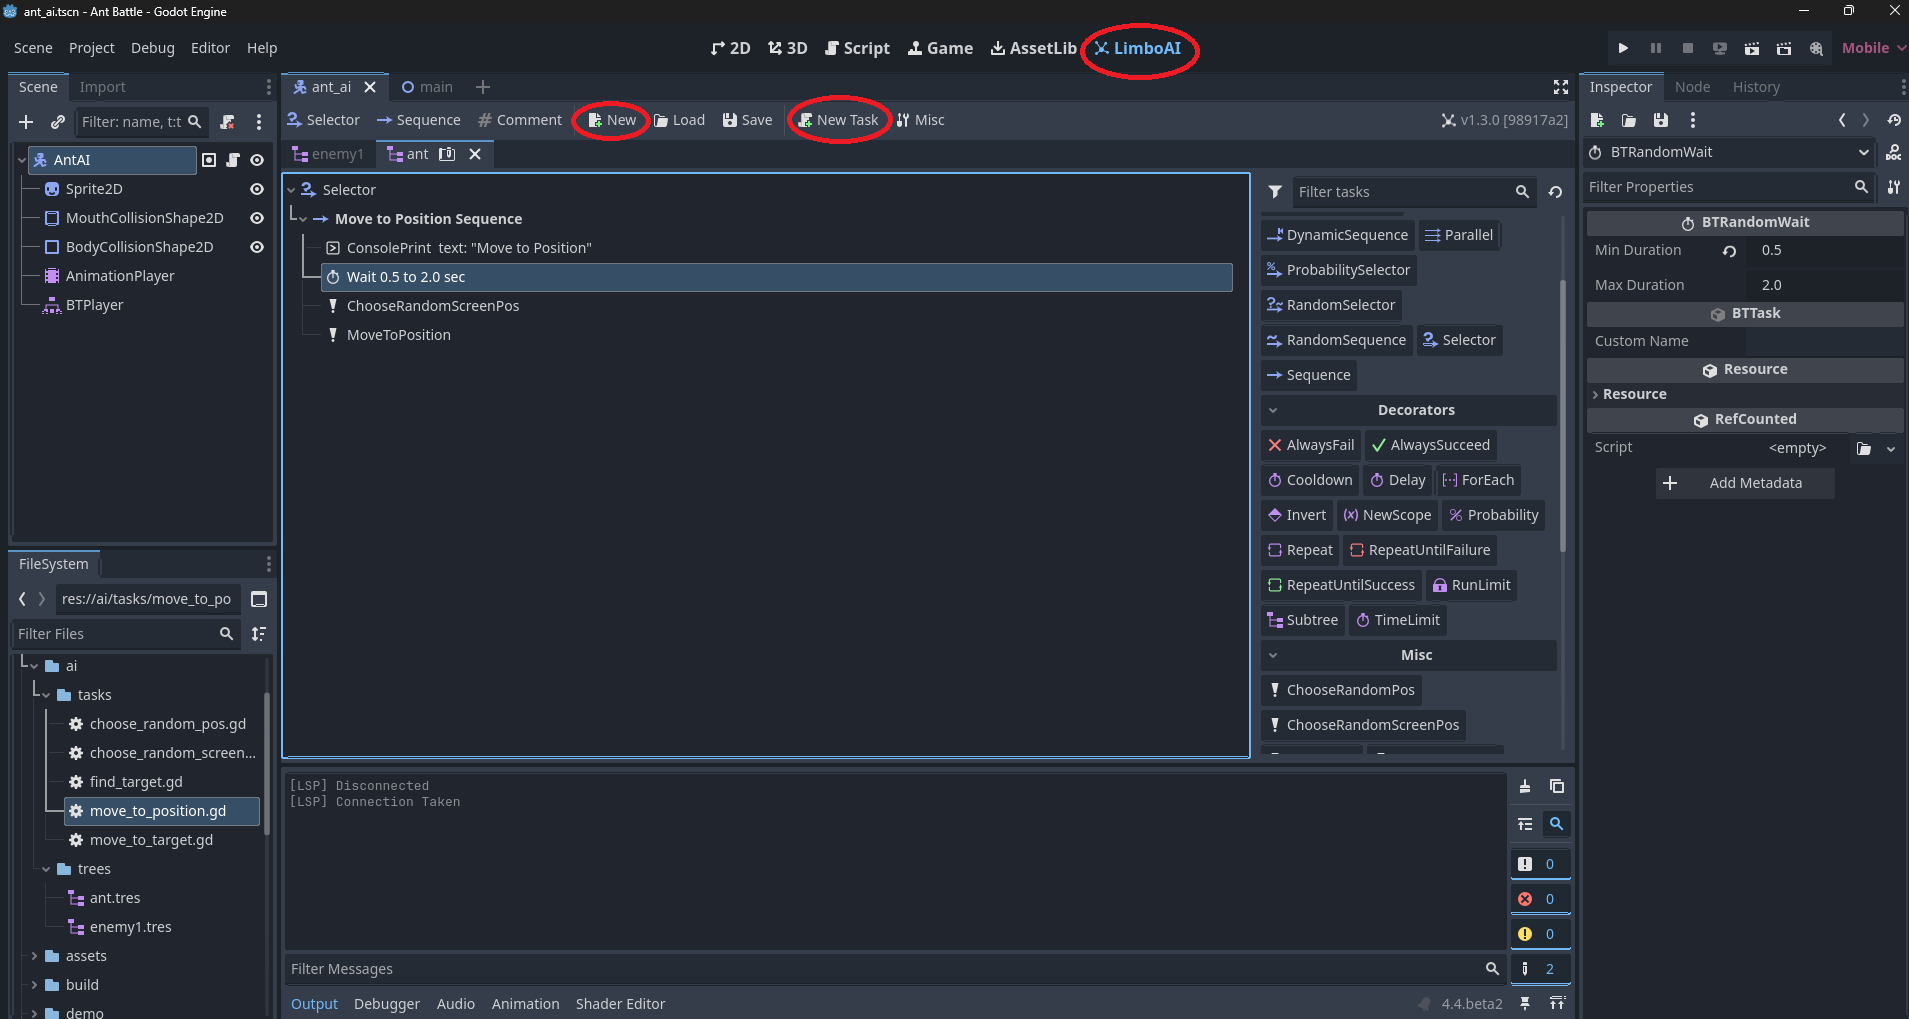Open the Node dock tab
This screenshot has width=1909, height=1019.
point(1692,87)
